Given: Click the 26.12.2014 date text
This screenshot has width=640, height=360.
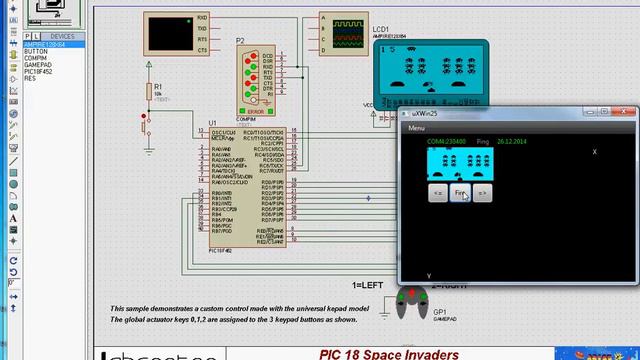Looking at the screenshot, I should click(512, 142).
